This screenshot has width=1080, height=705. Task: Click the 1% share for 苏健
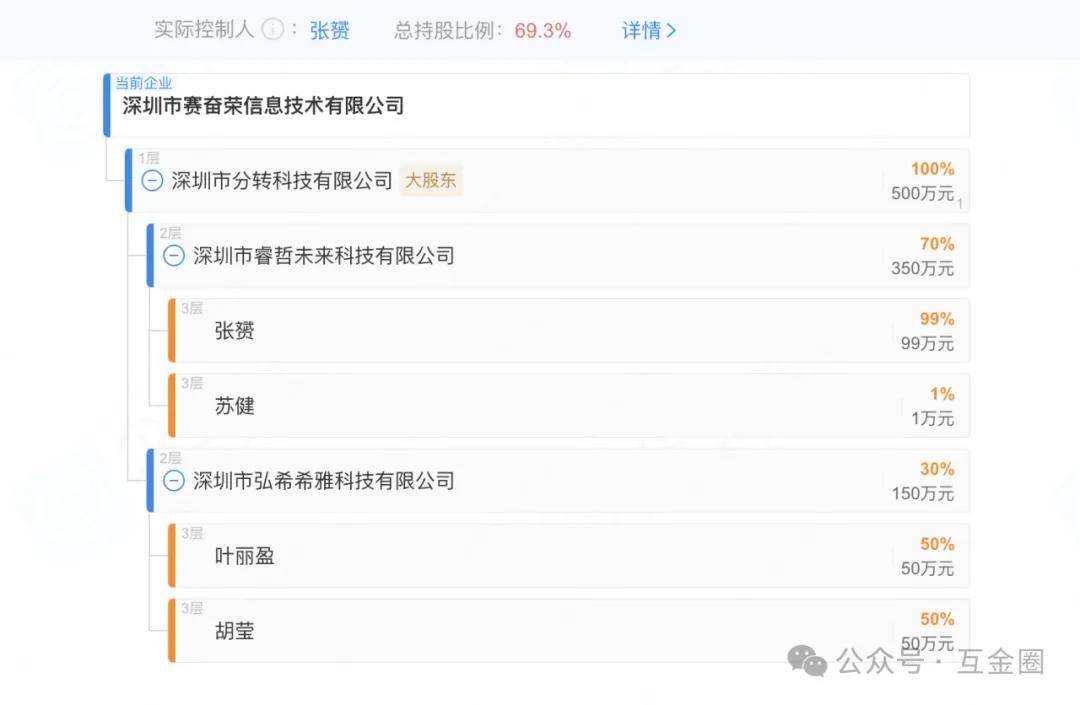pos(942,394)
